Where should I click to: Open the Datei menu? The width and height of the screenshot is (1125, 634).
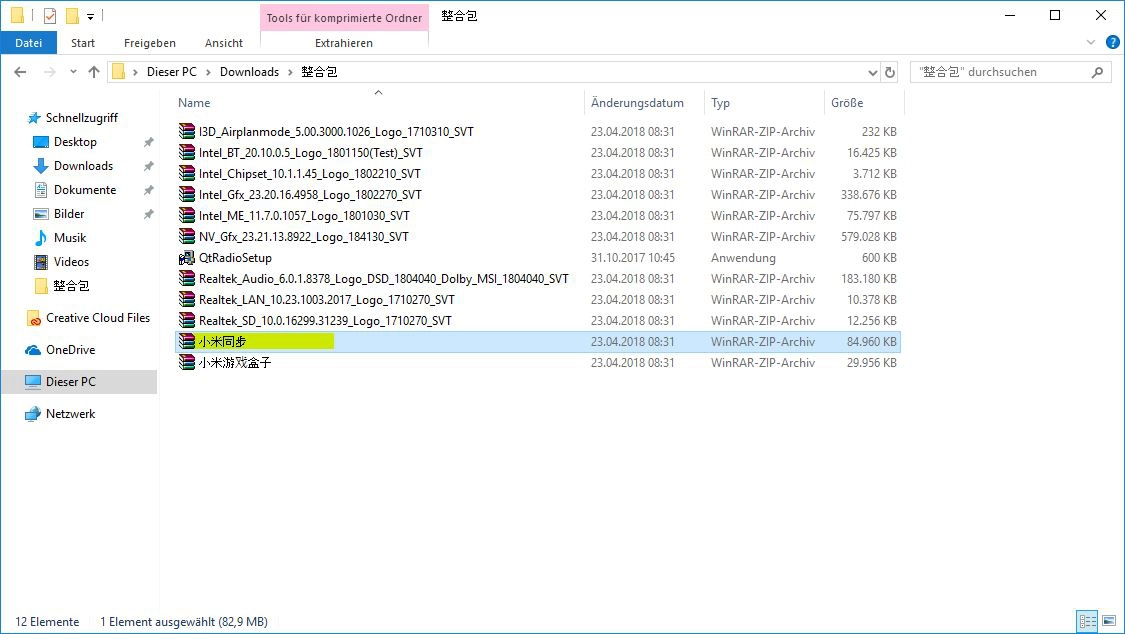pyautogui.click(x=29, y=43)
